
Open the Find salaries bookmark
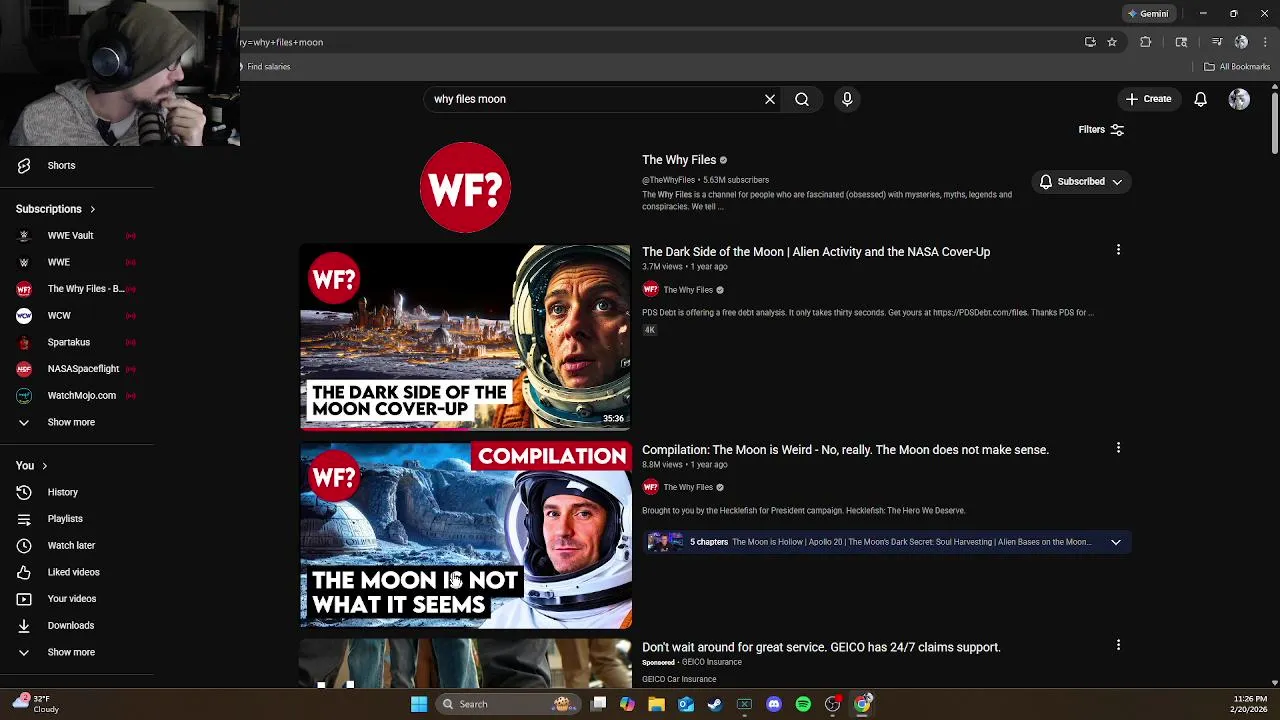[266, 67]
